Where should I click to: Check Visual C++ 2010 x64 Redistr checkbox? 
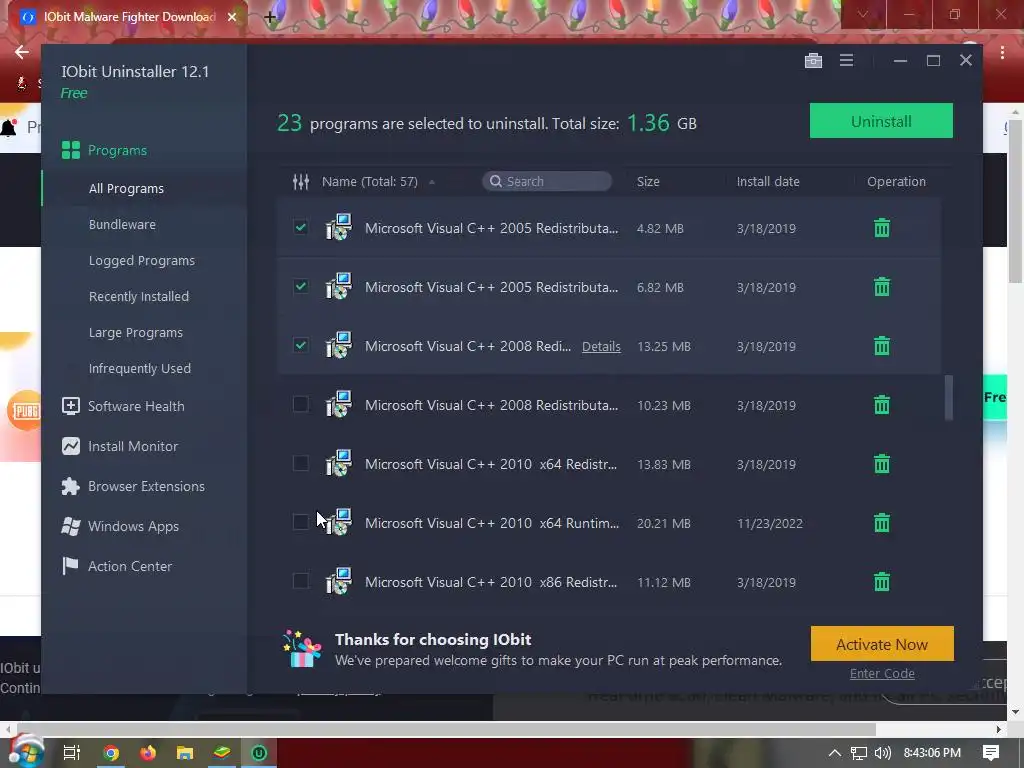[x=300, y=463]
